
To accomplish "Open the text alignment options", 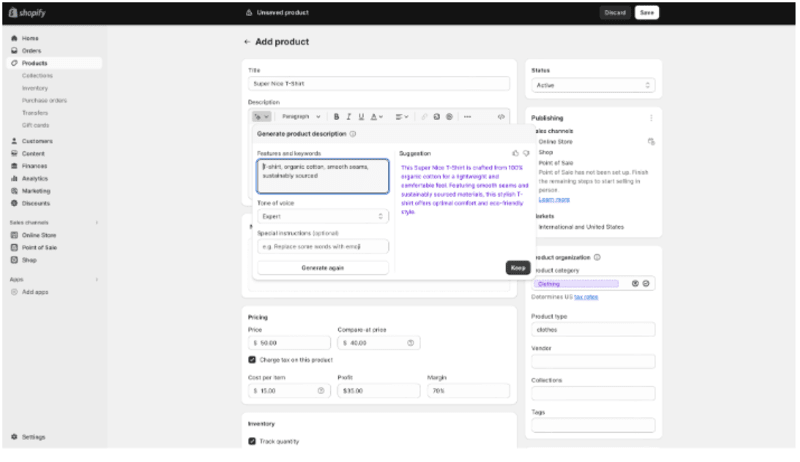I will (402, 117).
